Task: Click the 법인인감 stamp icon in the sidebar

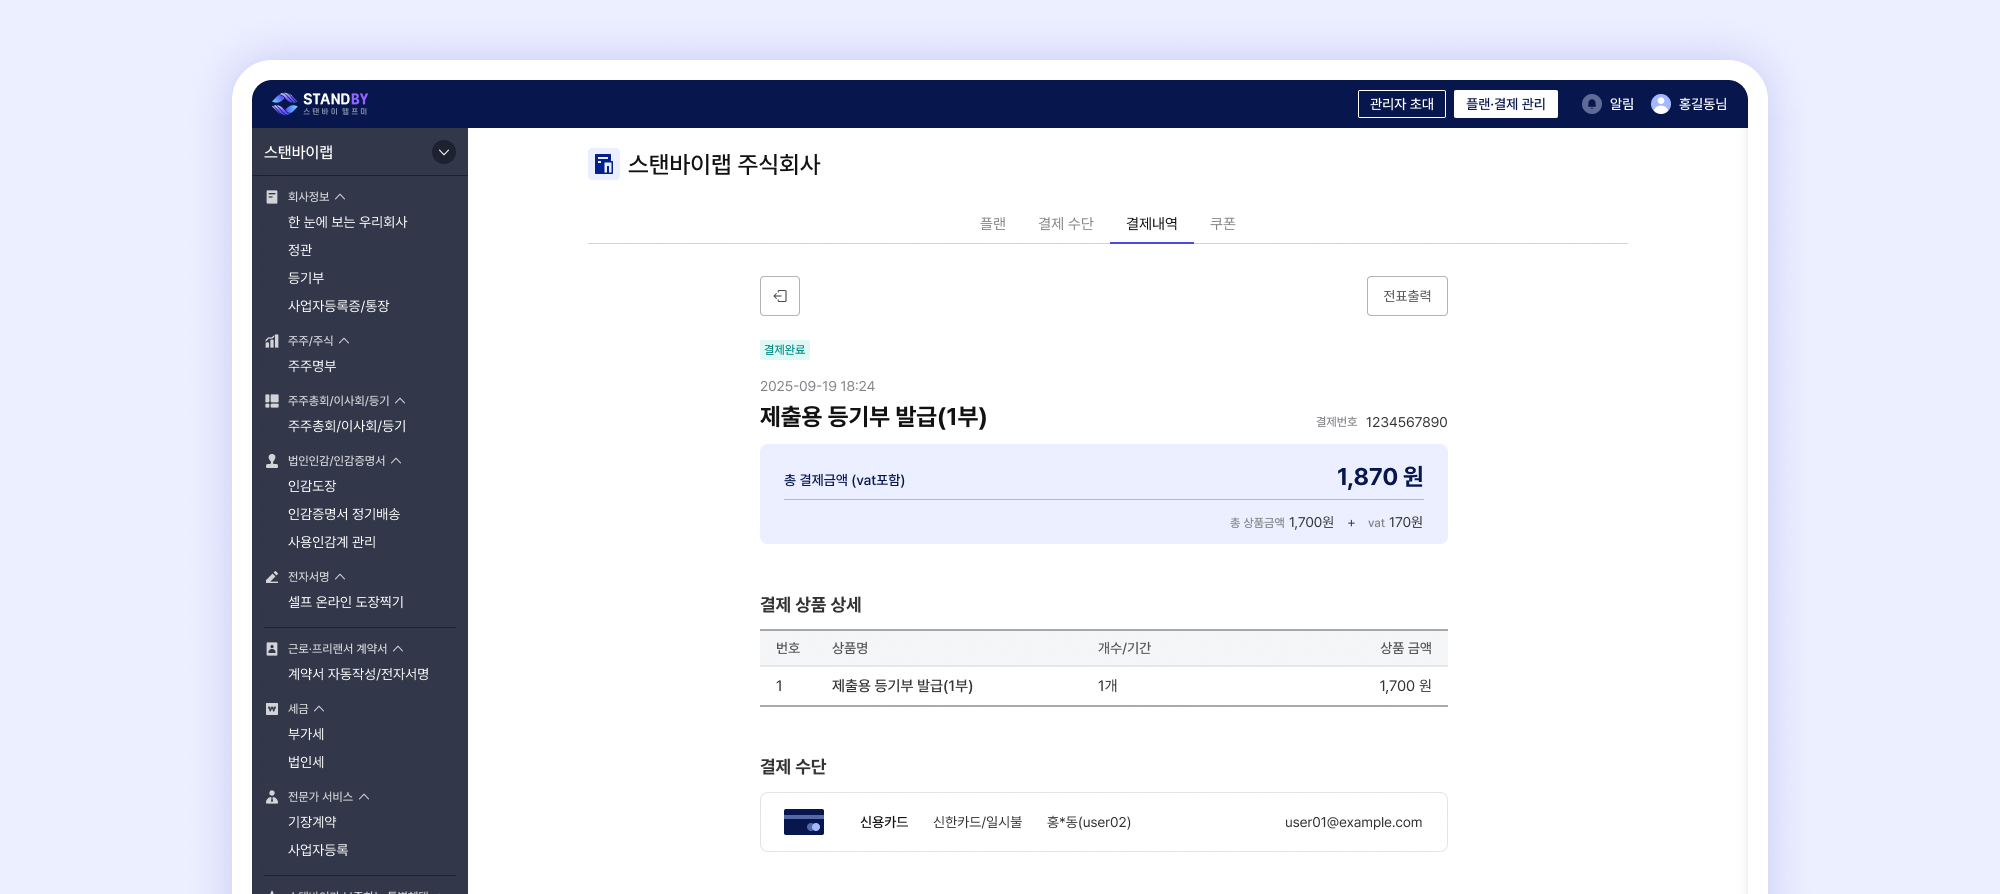Action: point(272,461)
